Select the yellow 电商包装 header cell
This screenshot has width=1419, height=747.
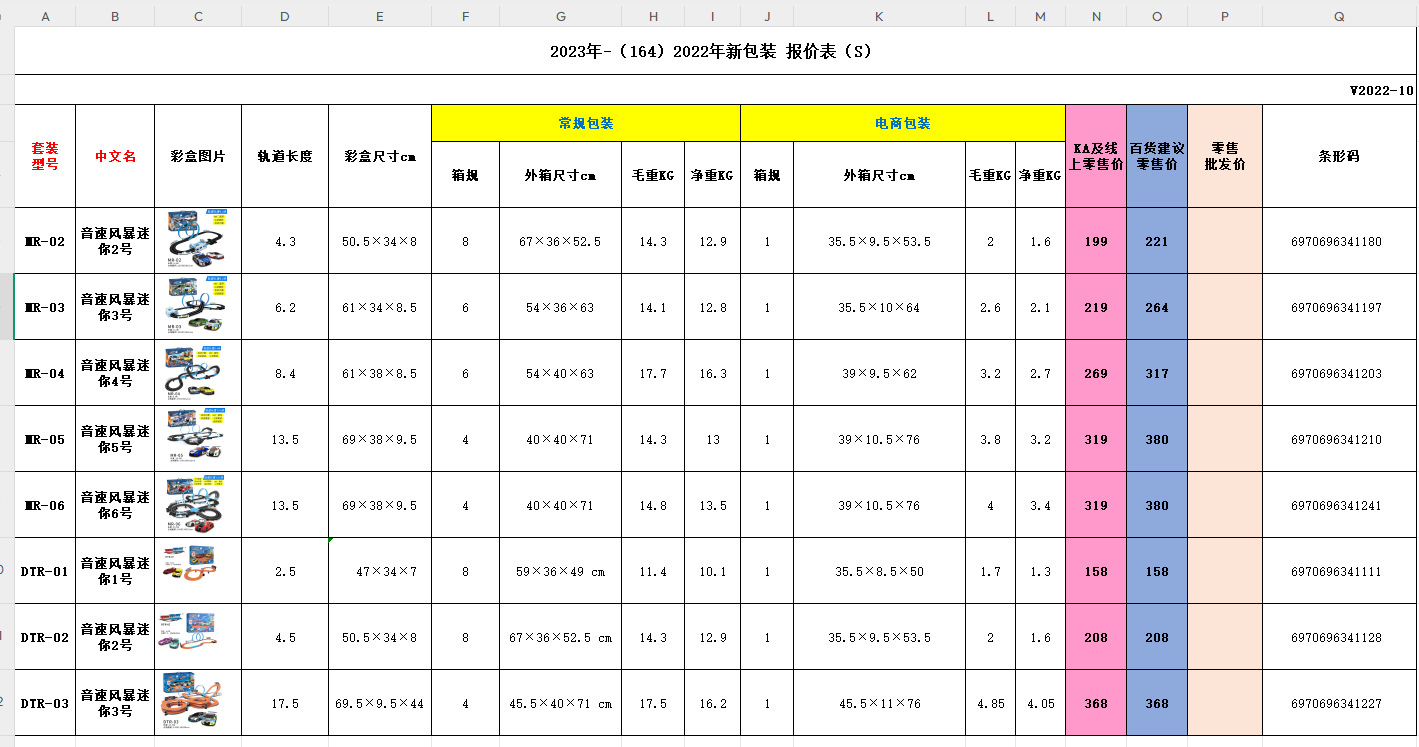(901, 122)
